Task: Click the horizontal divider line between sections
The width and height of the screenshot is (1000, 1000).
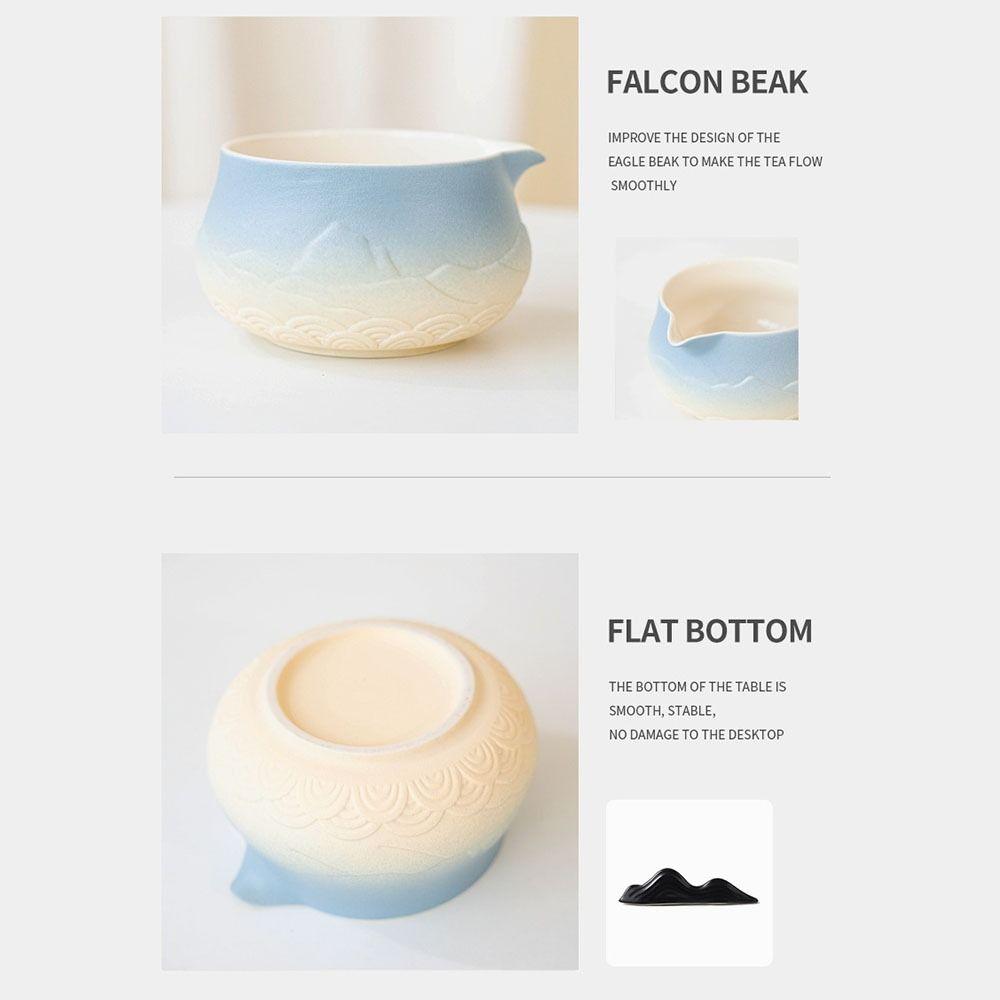Action: click(502, 476)
